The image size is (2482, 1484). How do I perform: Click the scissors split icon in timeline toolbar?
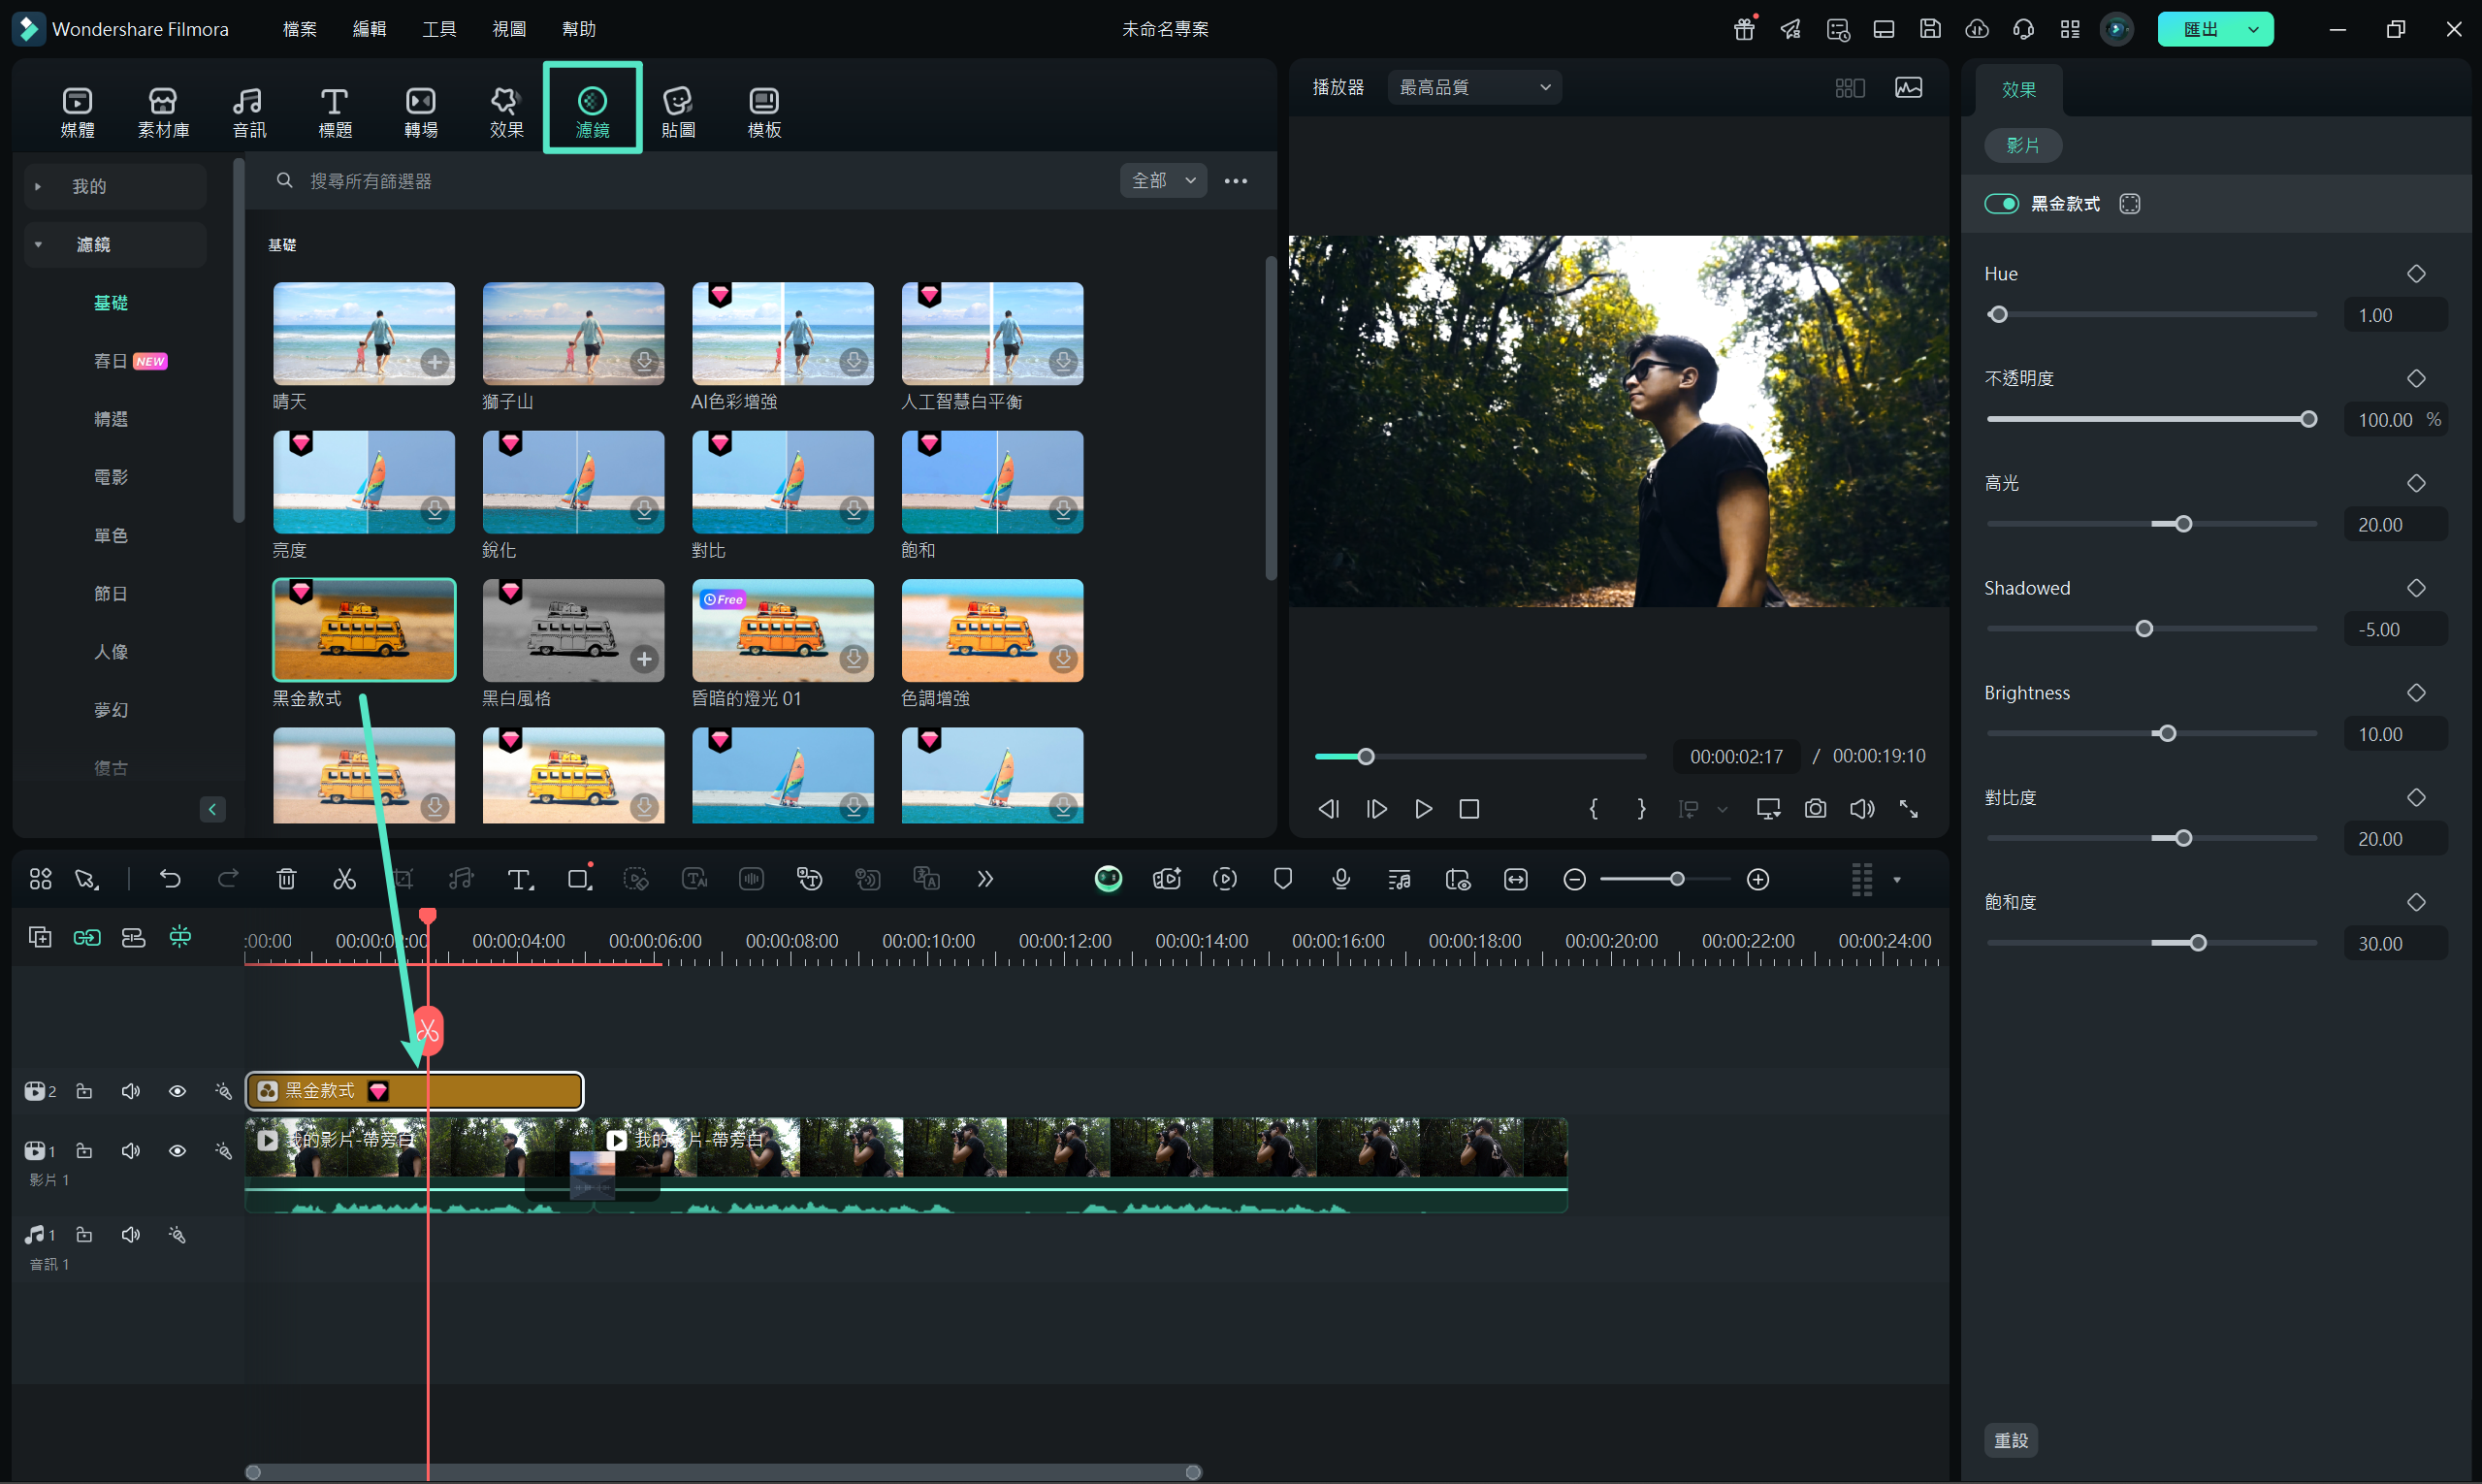tap(344, 879)
